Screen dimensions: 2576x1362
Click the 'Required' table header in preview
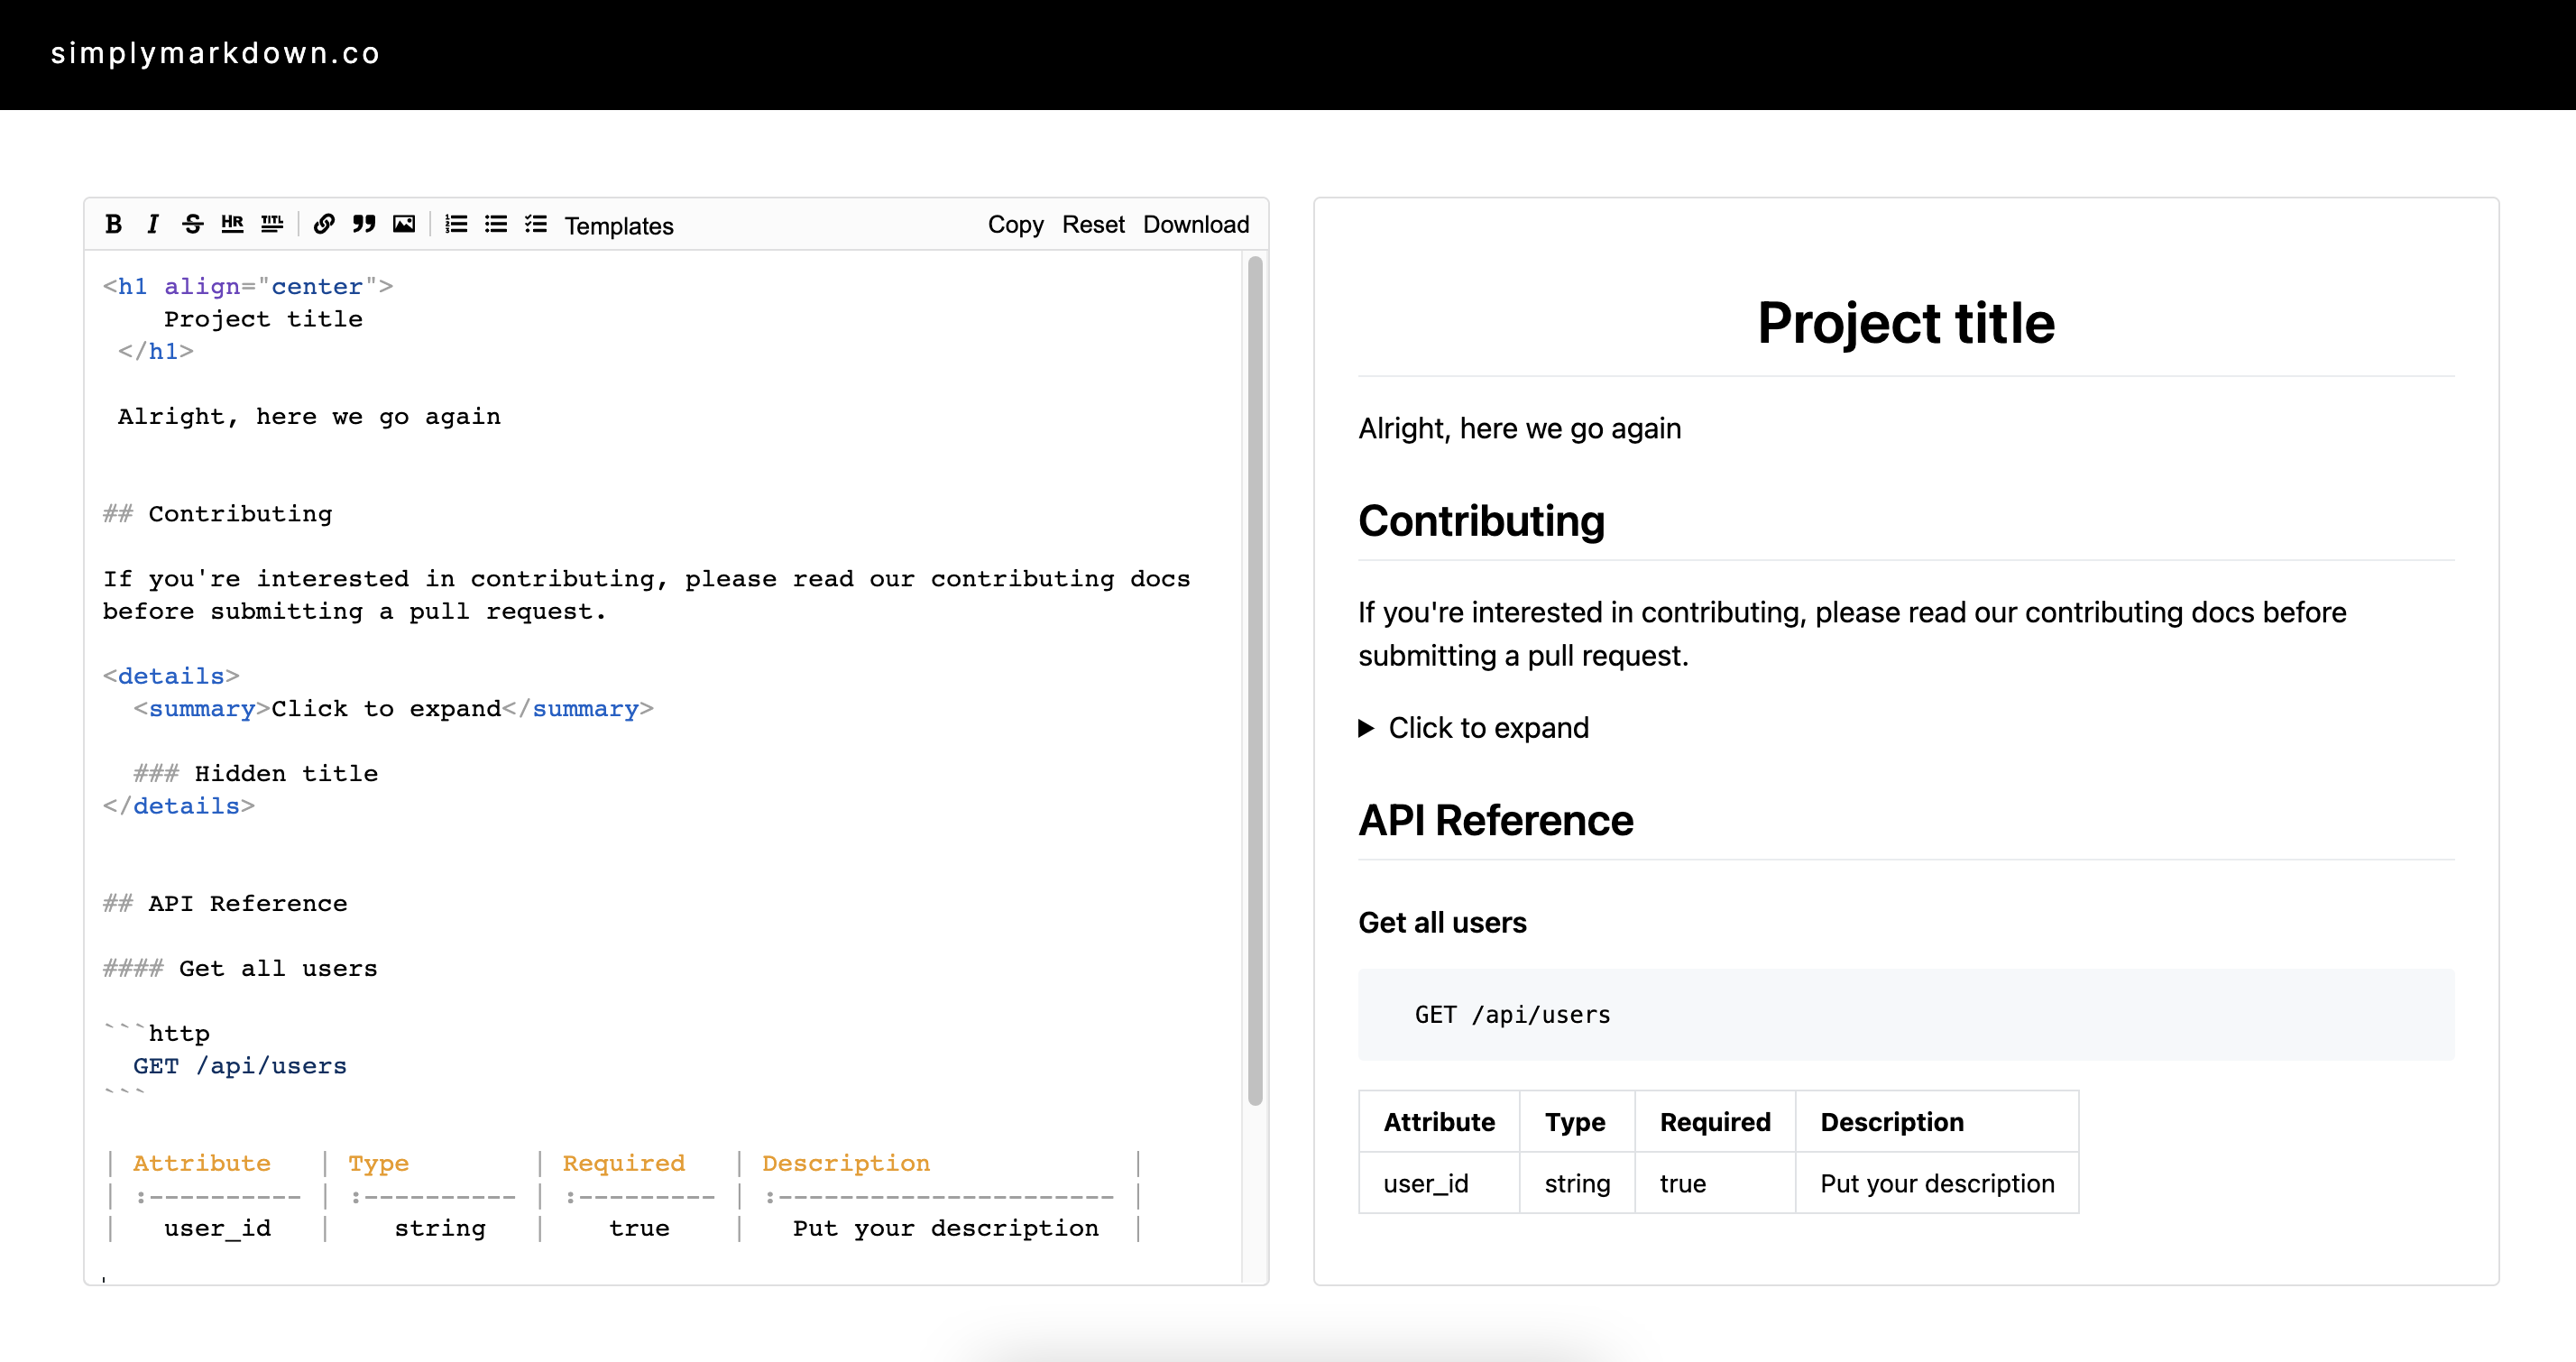pyautogui.click(x=1715, y=1122)
